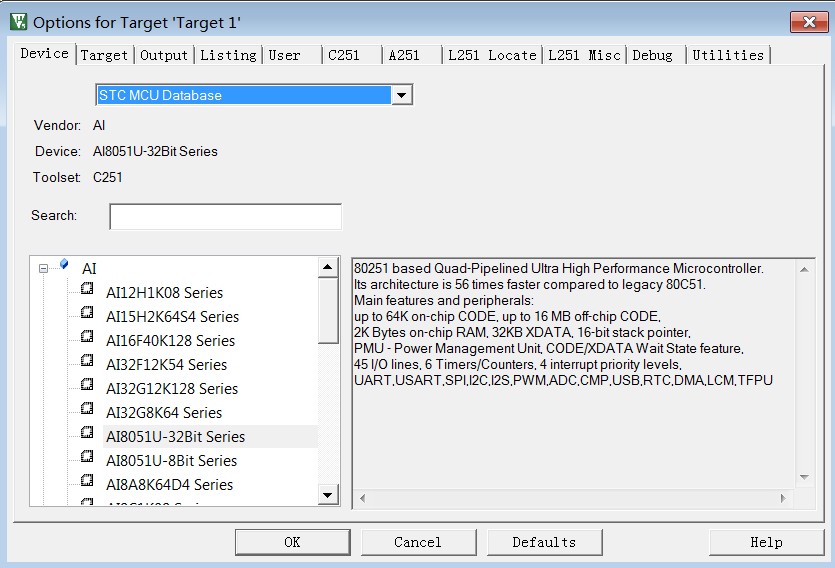Click the '80251 based Quad-Pipelined' description line
The height and width of the screenshot is (568, 835).
[x=559, y=268]
